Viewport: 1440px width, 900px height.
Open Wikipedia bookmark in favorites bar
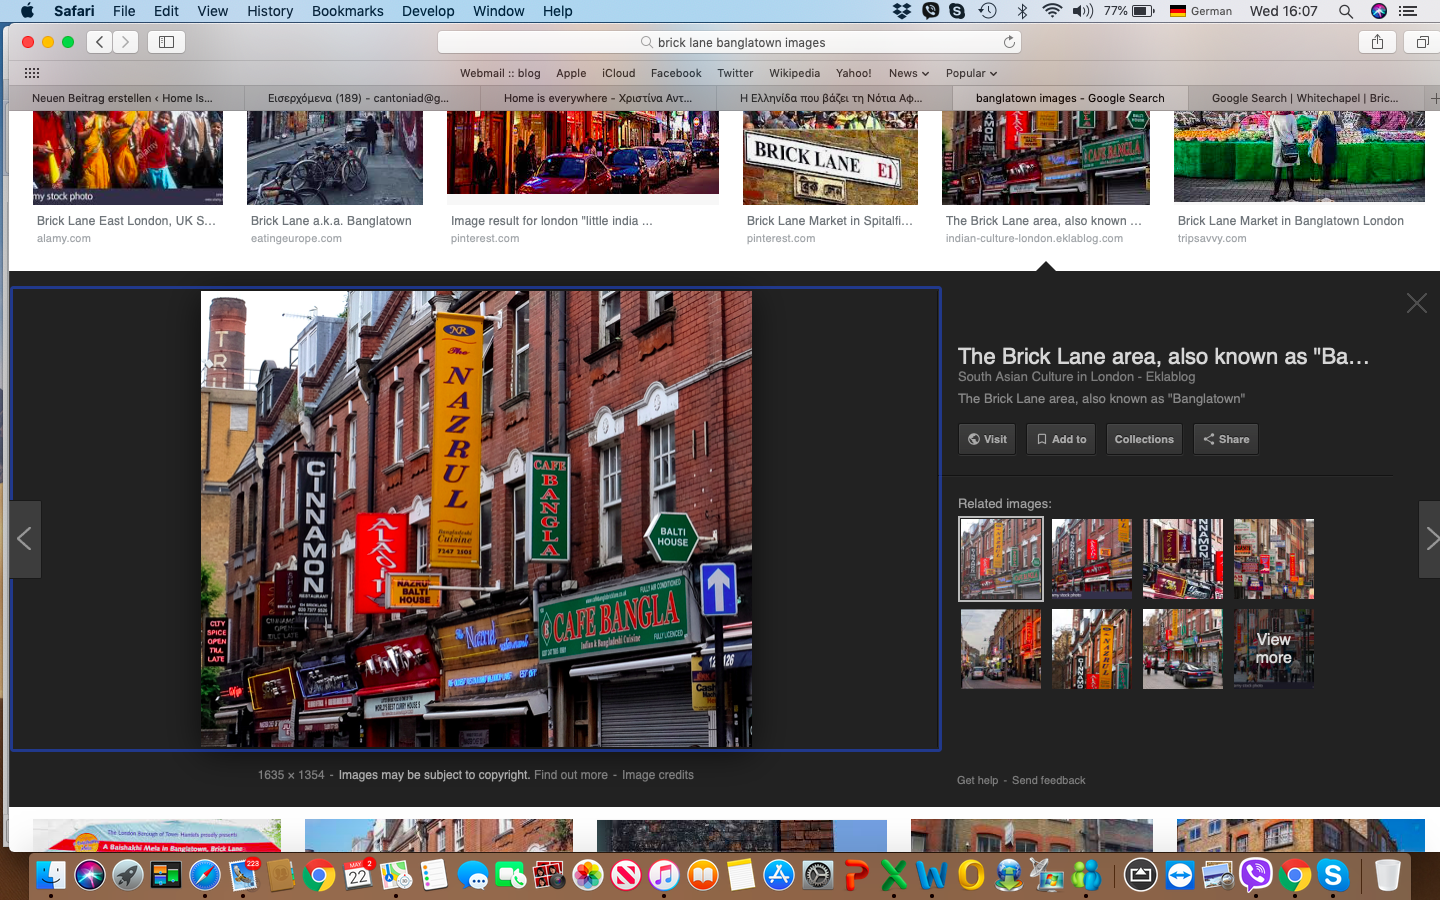pos(794,73)
